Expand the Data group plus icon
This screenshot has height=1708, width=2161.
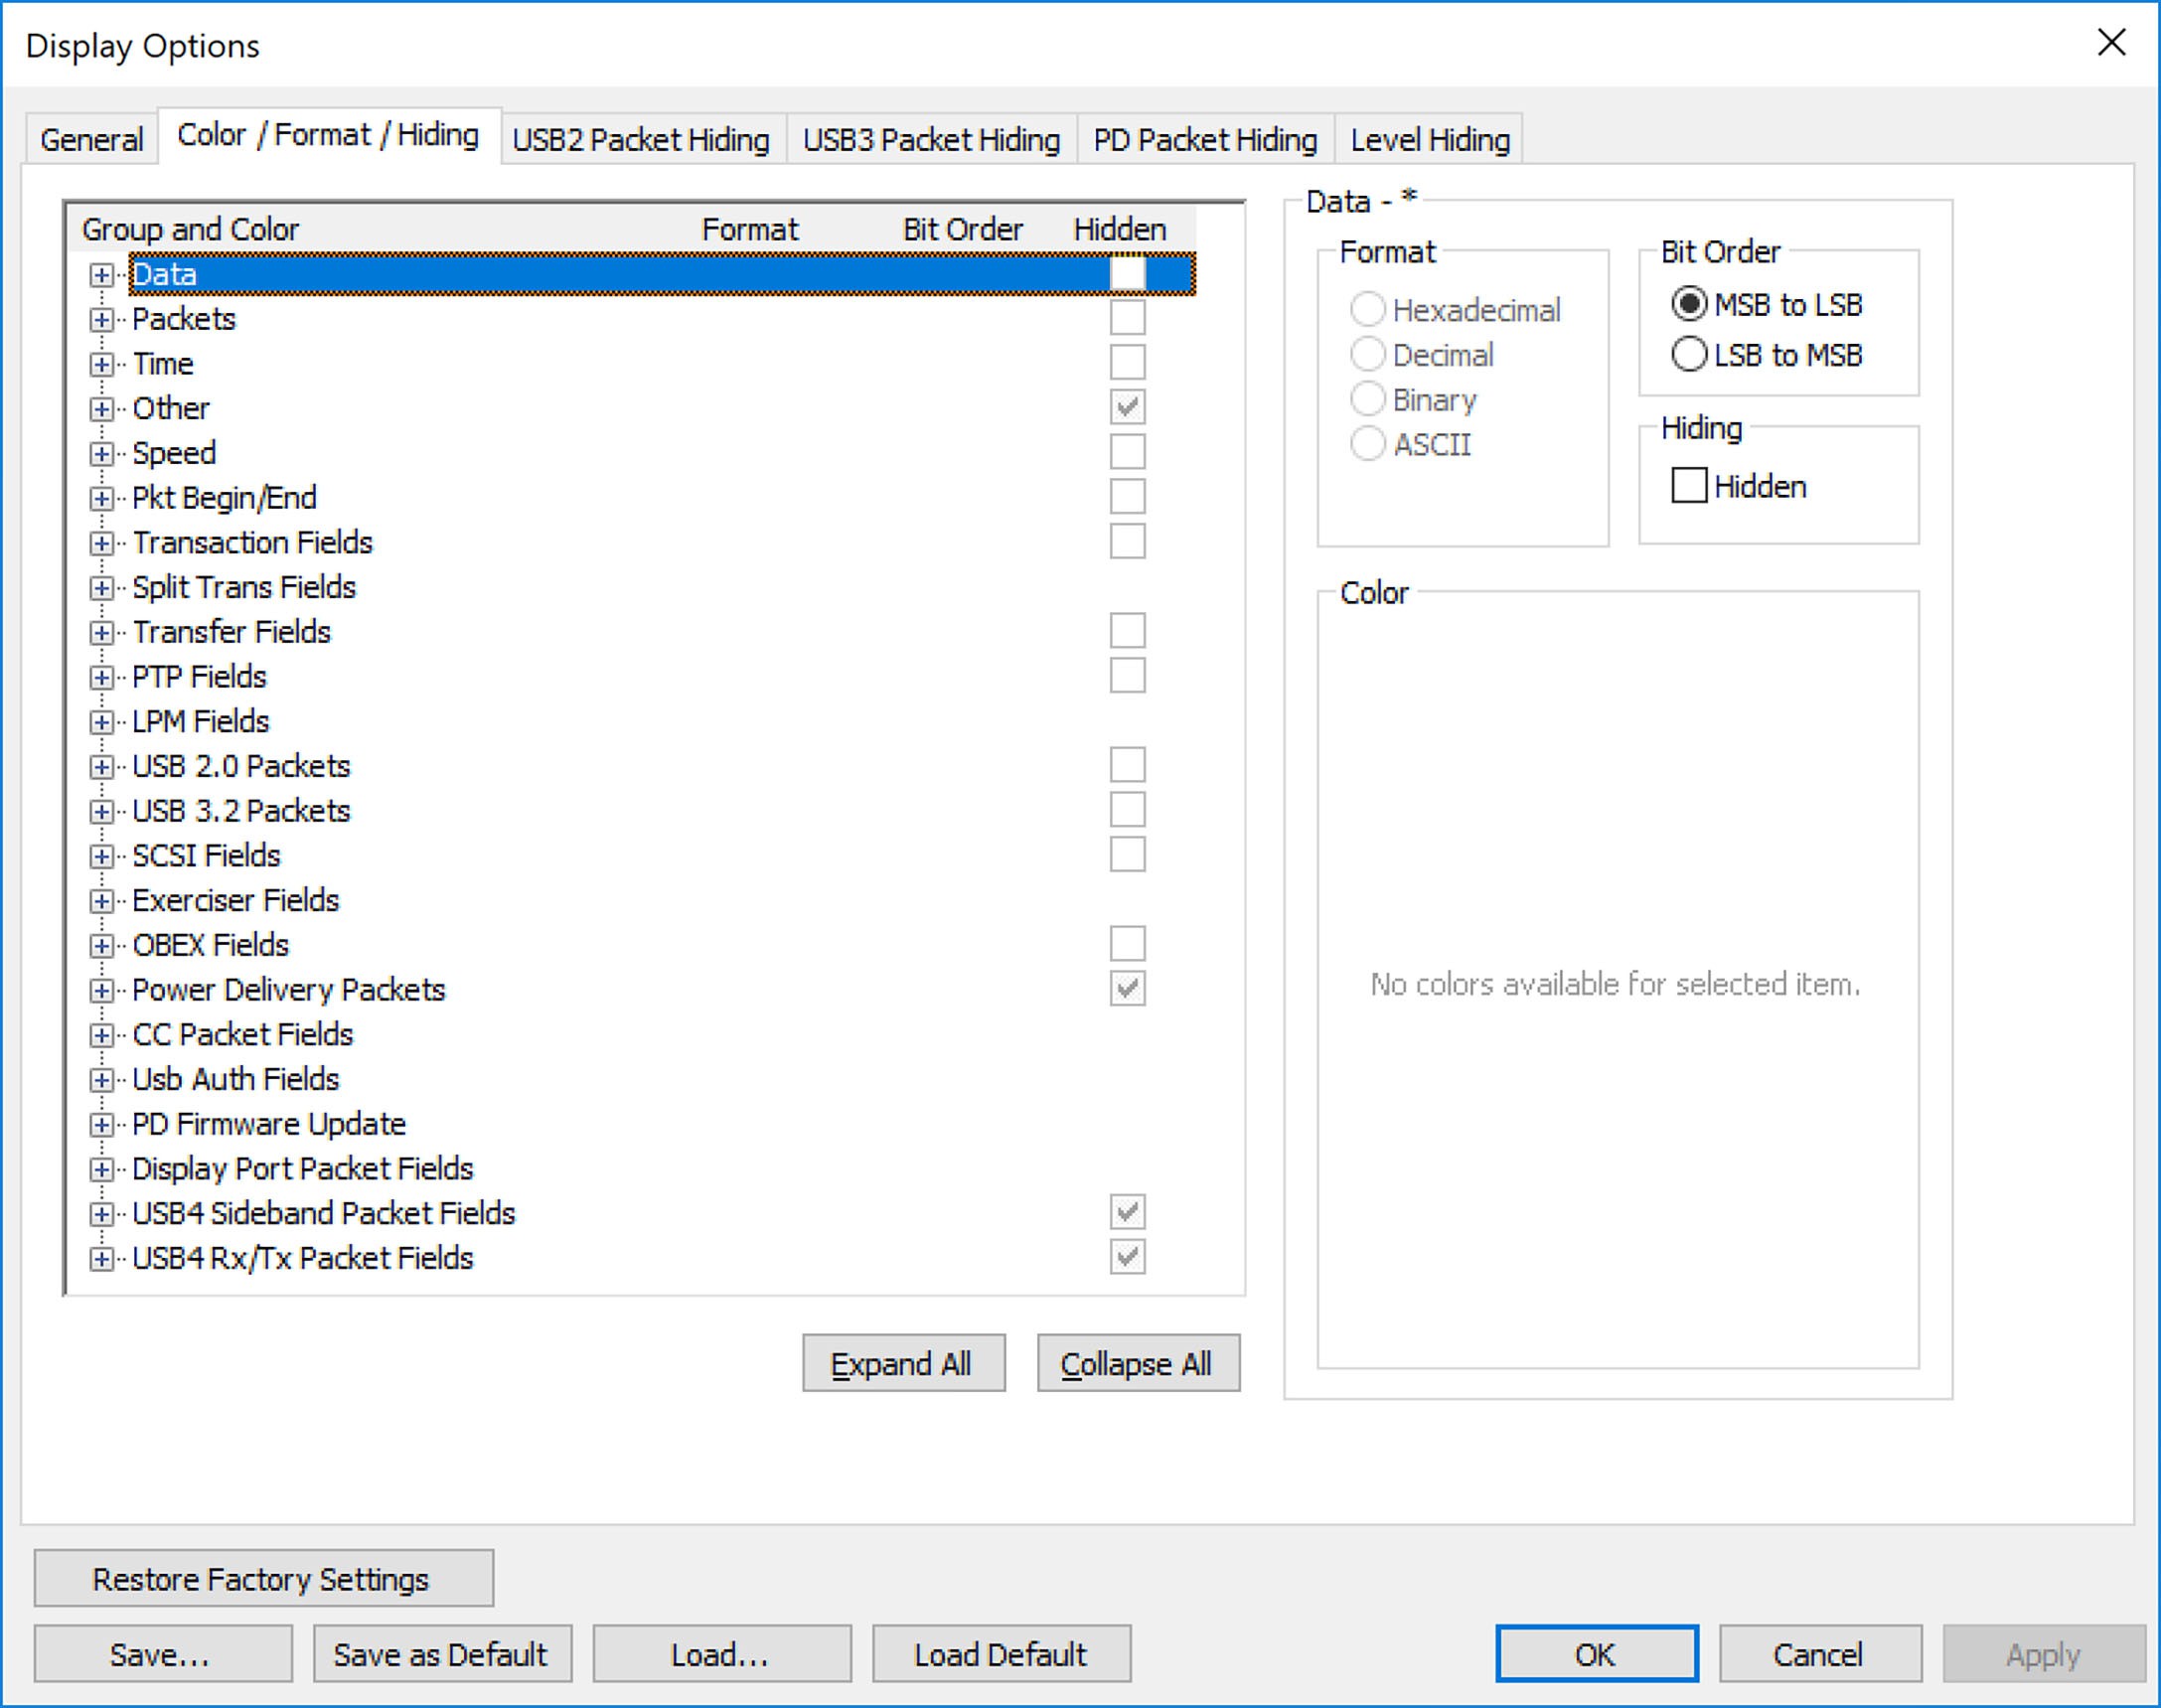pos(101,275)
